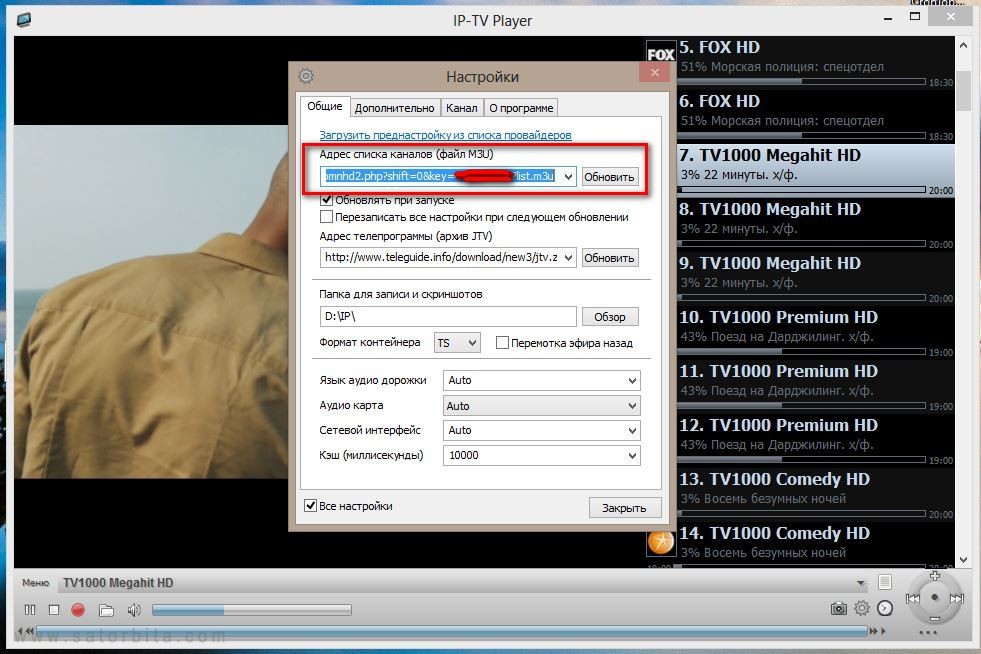The image size is (981, 654).
Task: Increase volume with plus on control wheel
Action: 935,575
